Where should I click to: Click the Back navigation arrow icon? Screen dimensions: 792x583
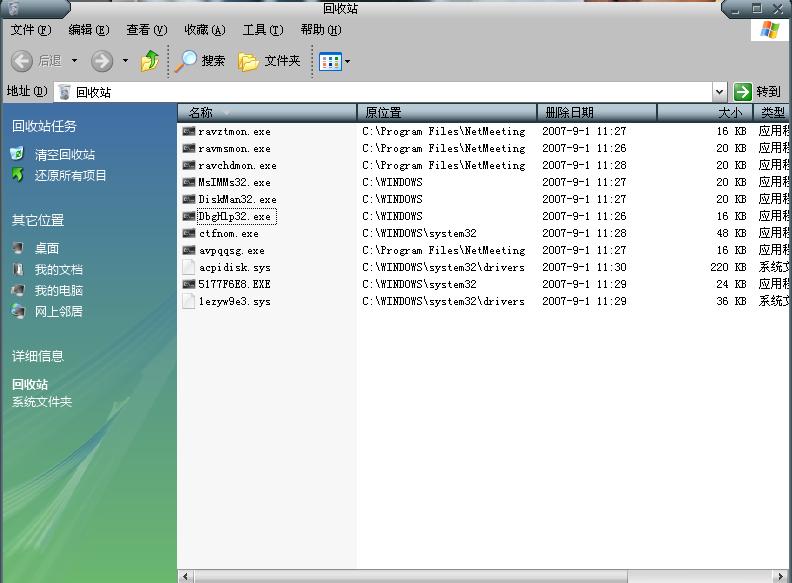[21, 61]
